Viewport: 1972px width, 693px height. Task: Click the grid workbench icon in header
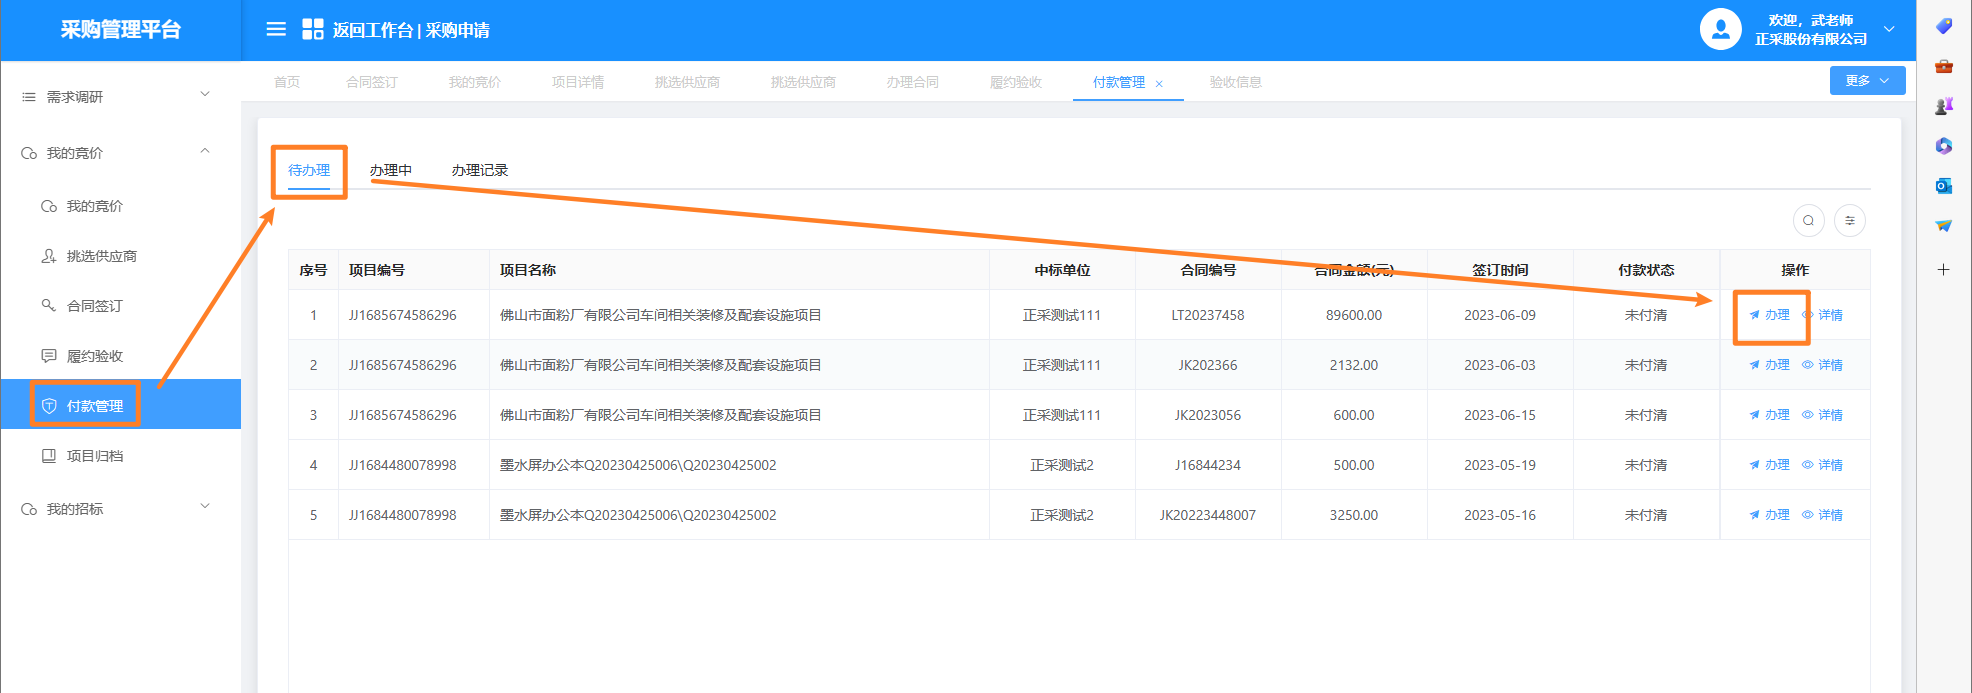(312, 29)
